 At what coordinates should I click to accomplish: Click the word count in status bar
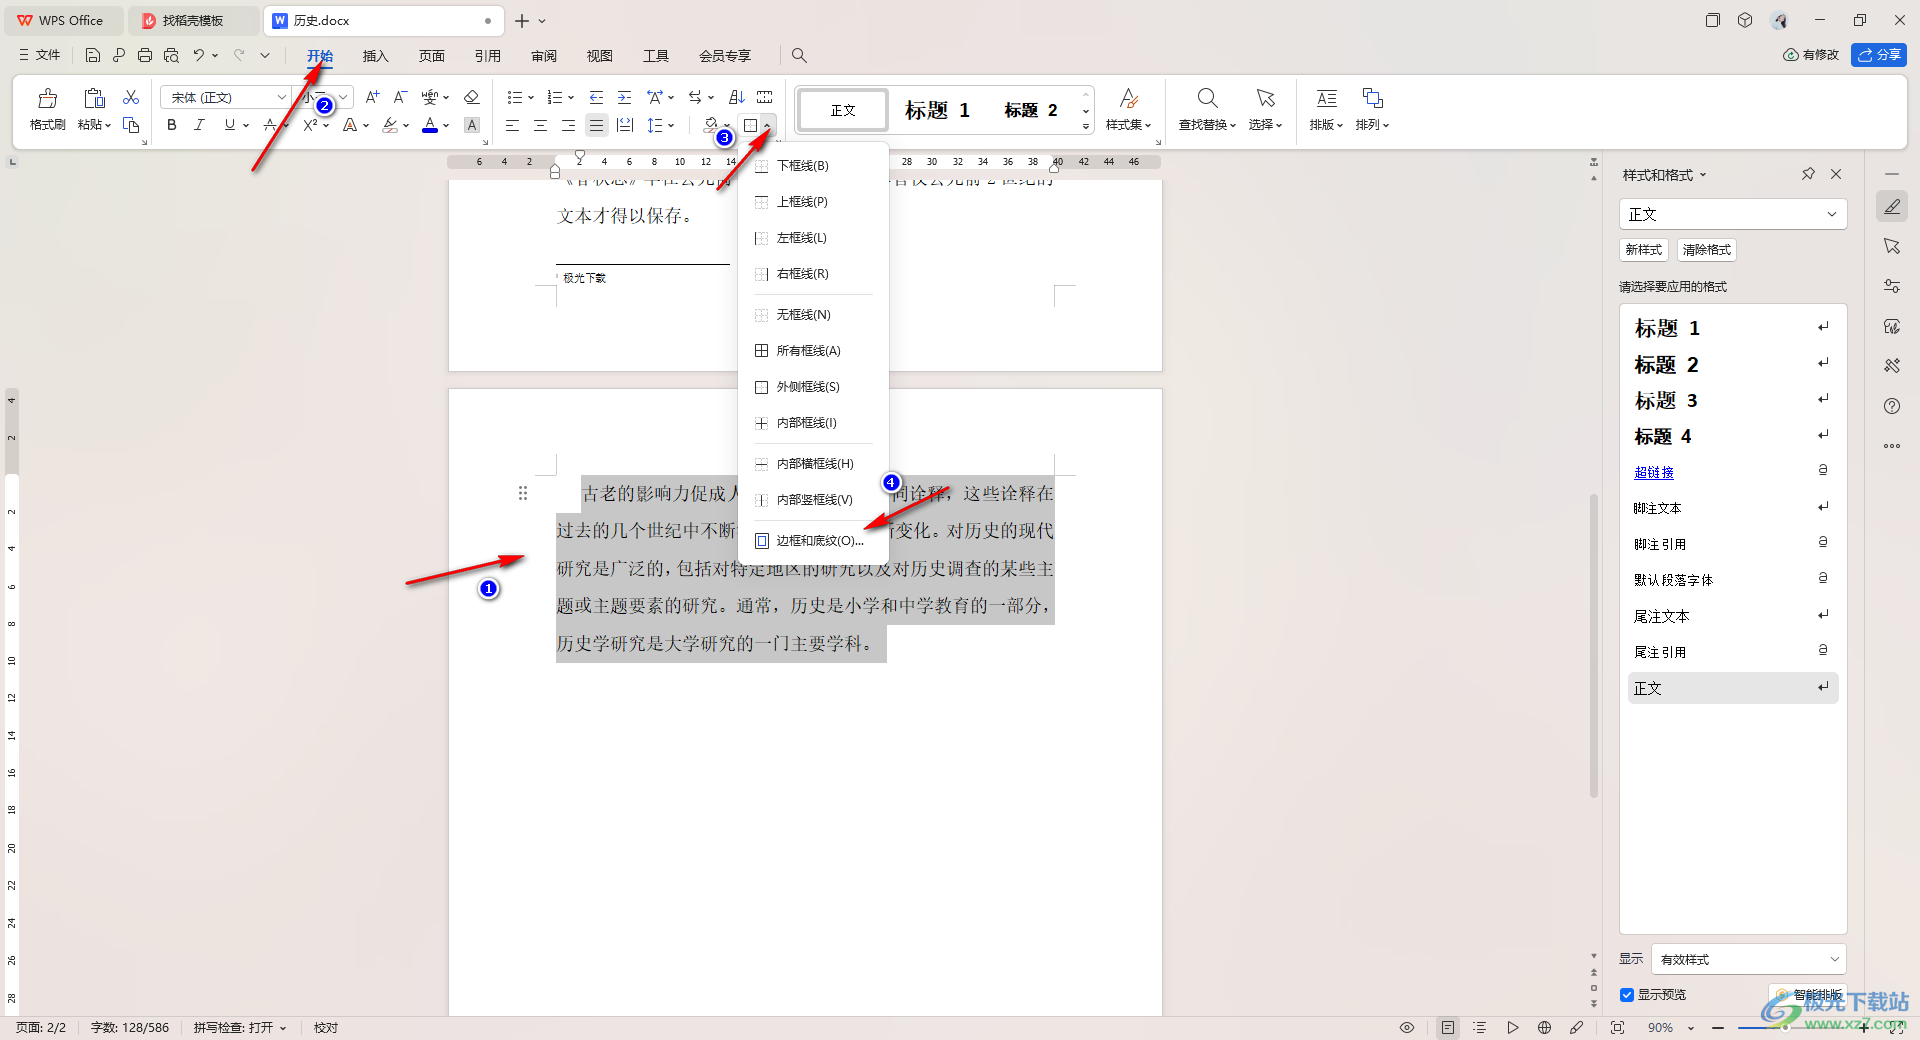coord(130,1027)
